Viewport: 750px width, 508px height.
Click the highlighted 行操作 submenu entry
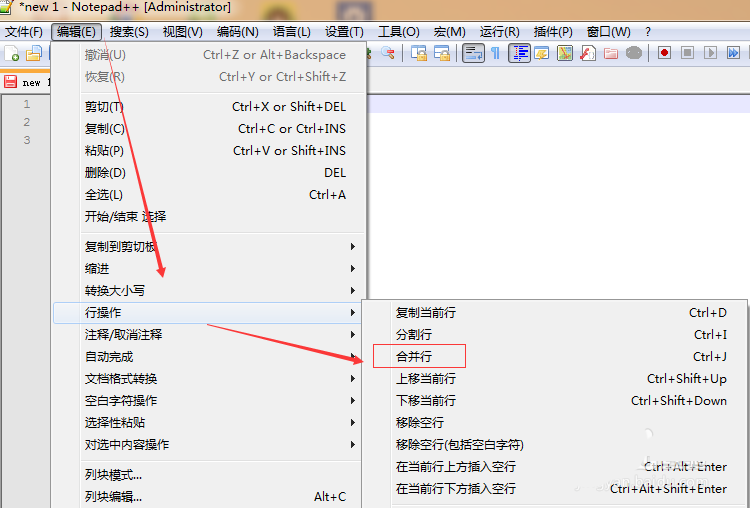[209, 313]
